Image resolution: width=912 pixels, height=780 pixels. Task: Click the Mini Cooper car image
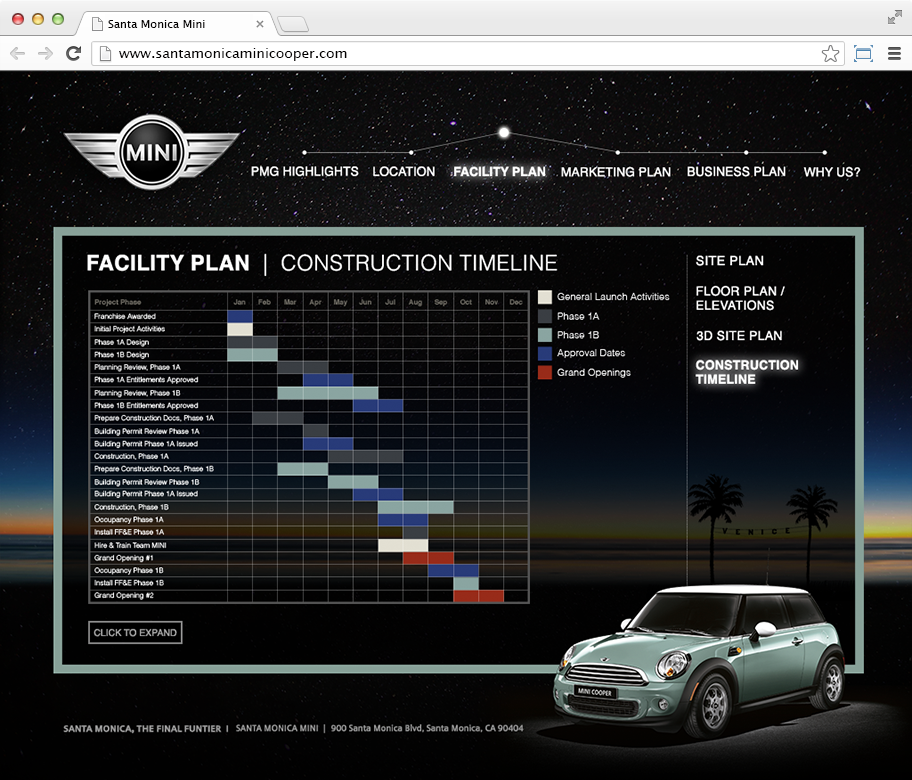(698, 660)
